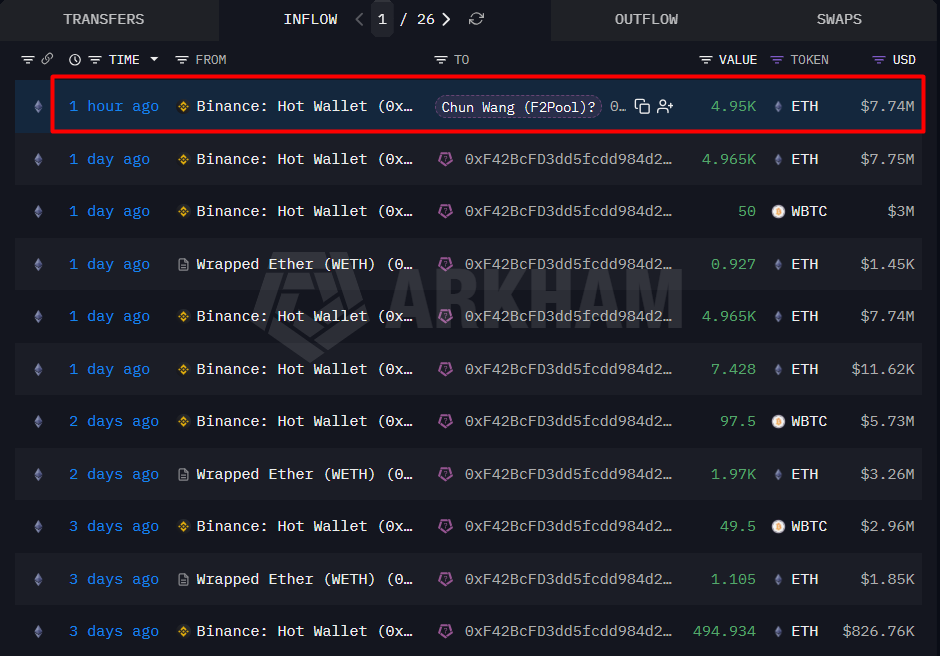Click the WBTC token in the $5.73M row

809,422
